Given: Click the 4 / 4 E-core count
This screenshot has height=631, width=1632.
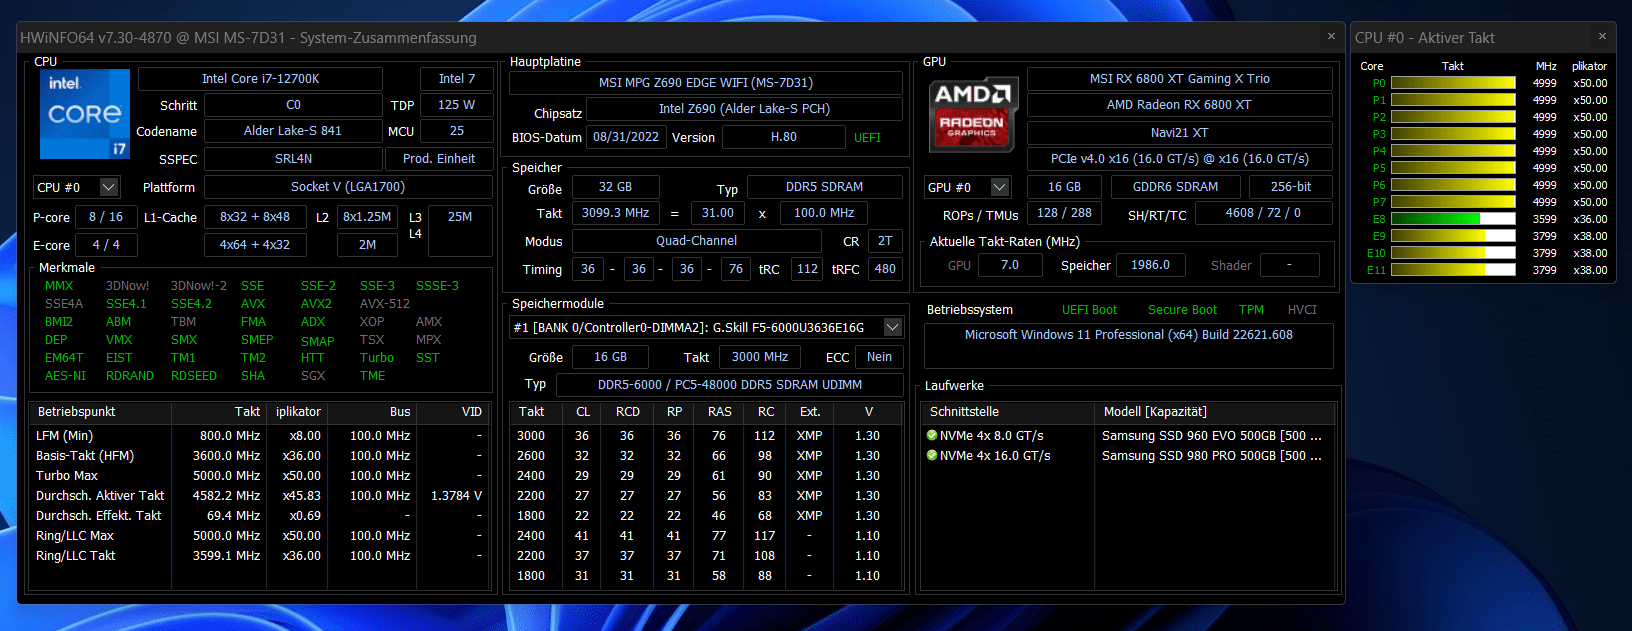Looking at the screenshot, I should 106,245.
